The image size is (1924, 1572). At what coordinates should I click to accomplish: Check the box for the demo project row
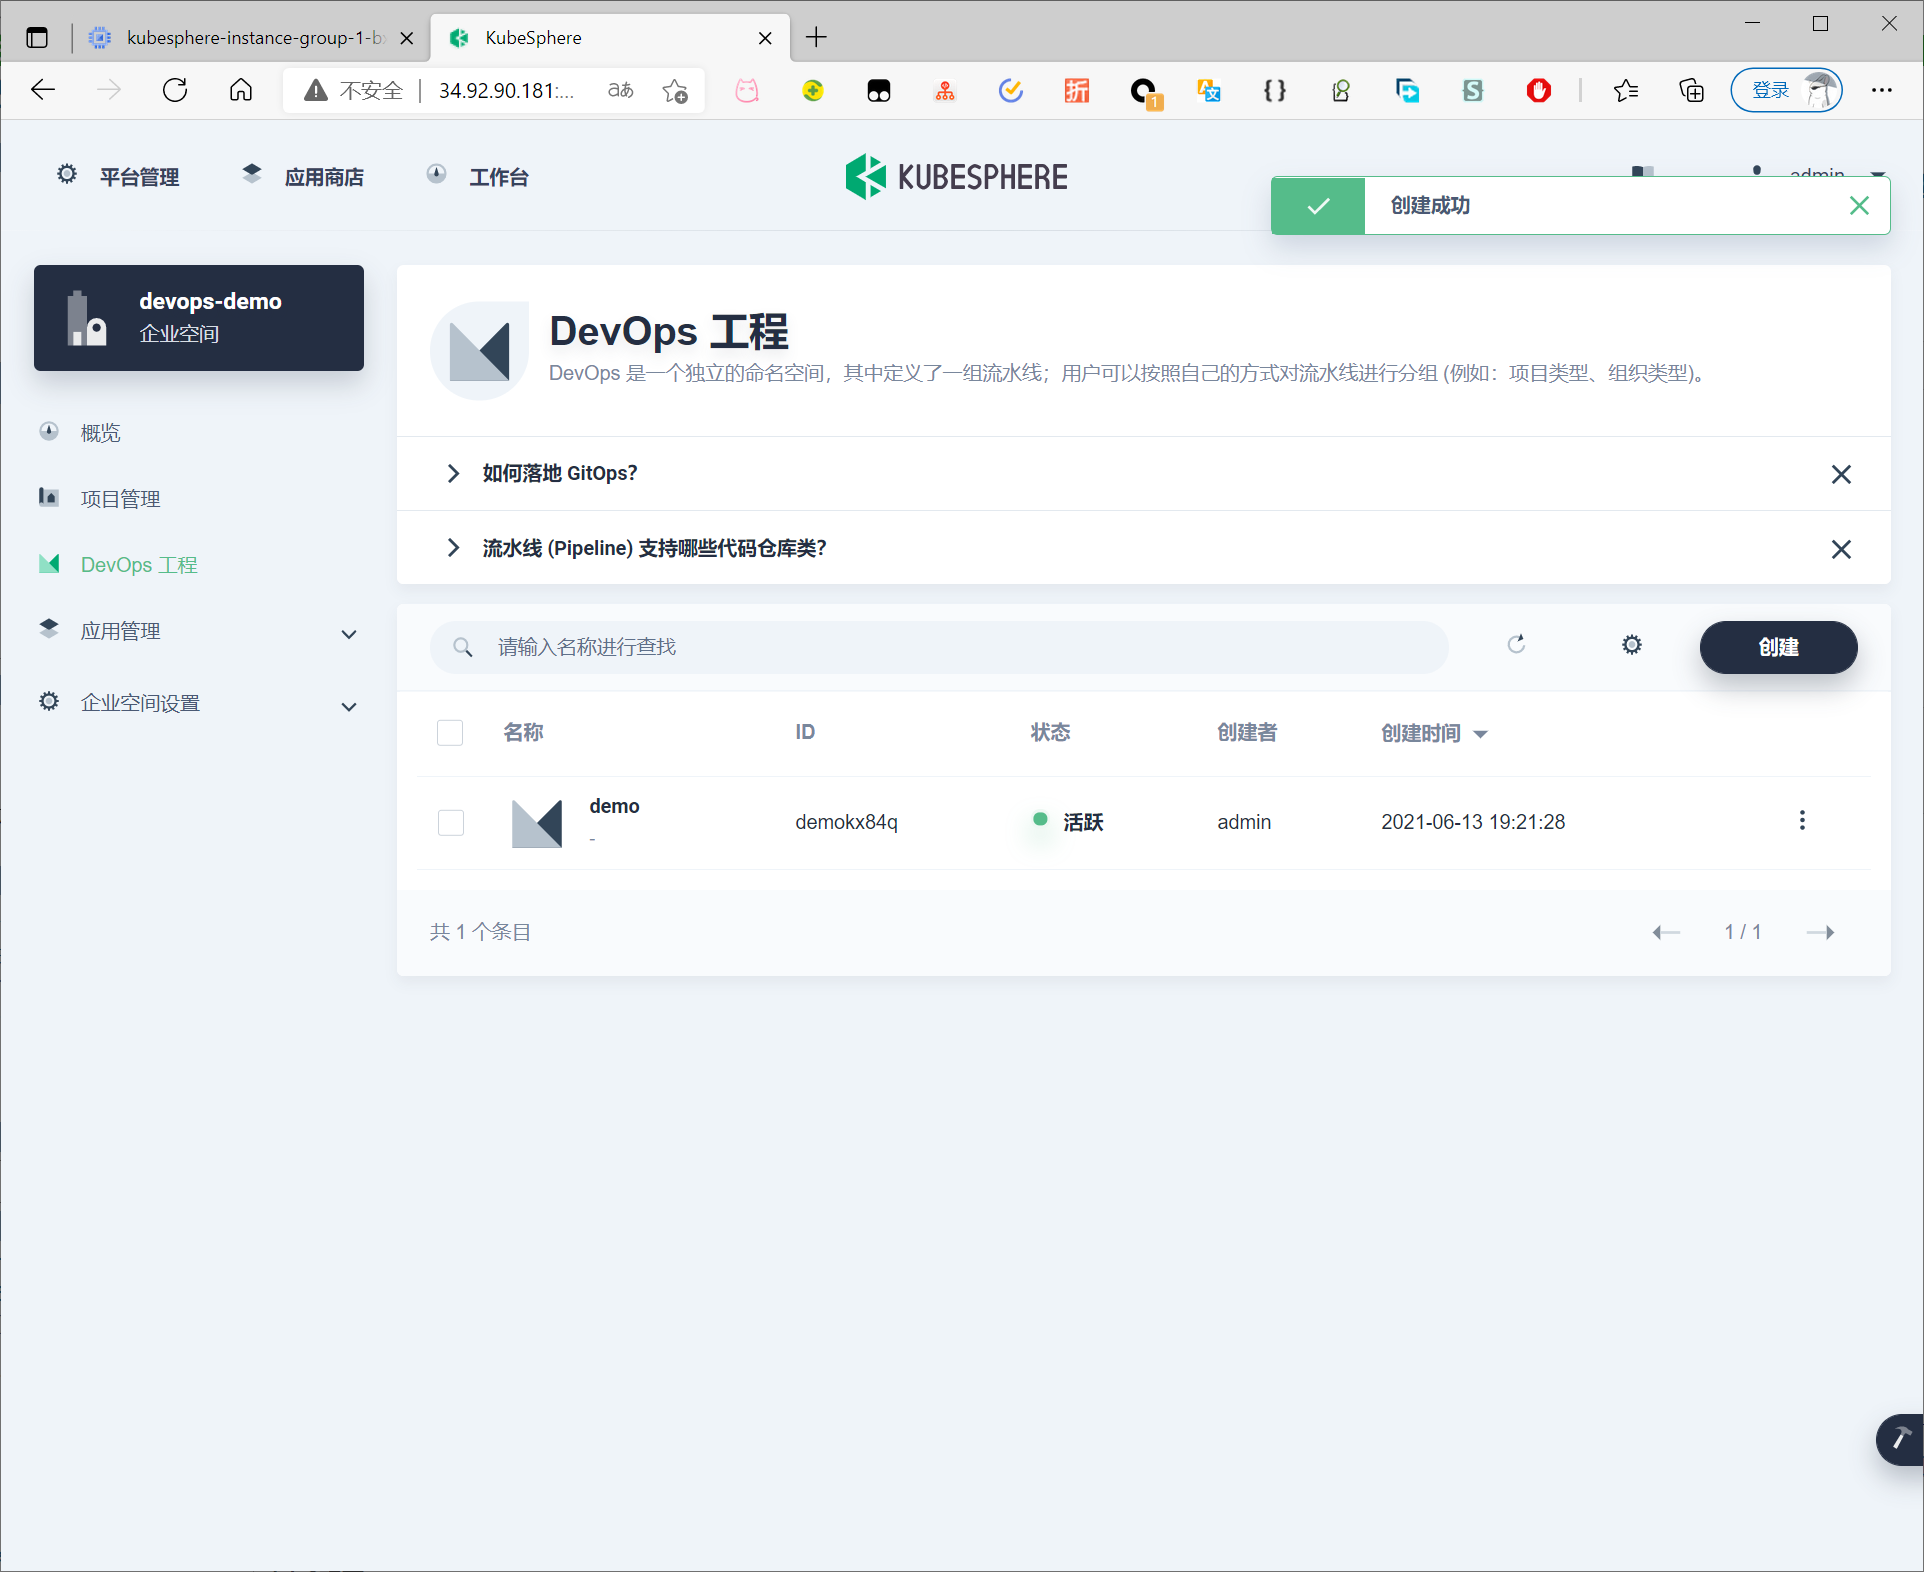click(451, 822)
